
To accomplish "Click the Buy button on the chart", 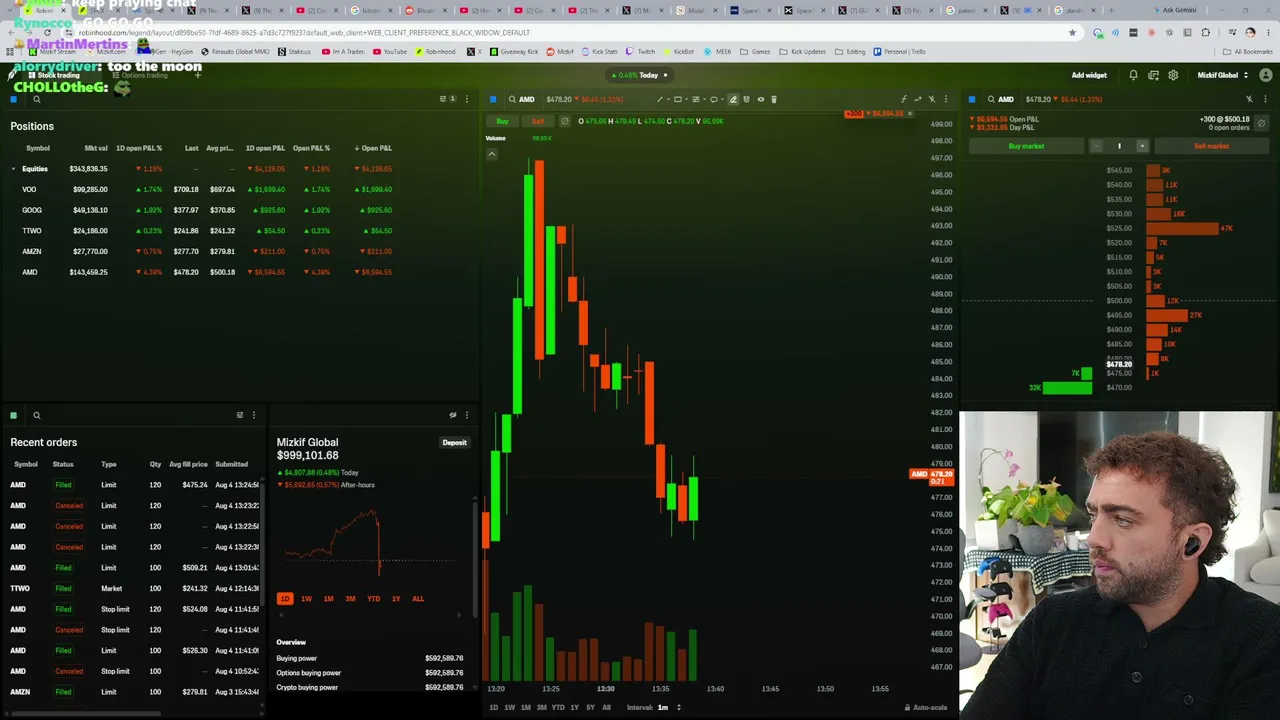I will (502, 121).
